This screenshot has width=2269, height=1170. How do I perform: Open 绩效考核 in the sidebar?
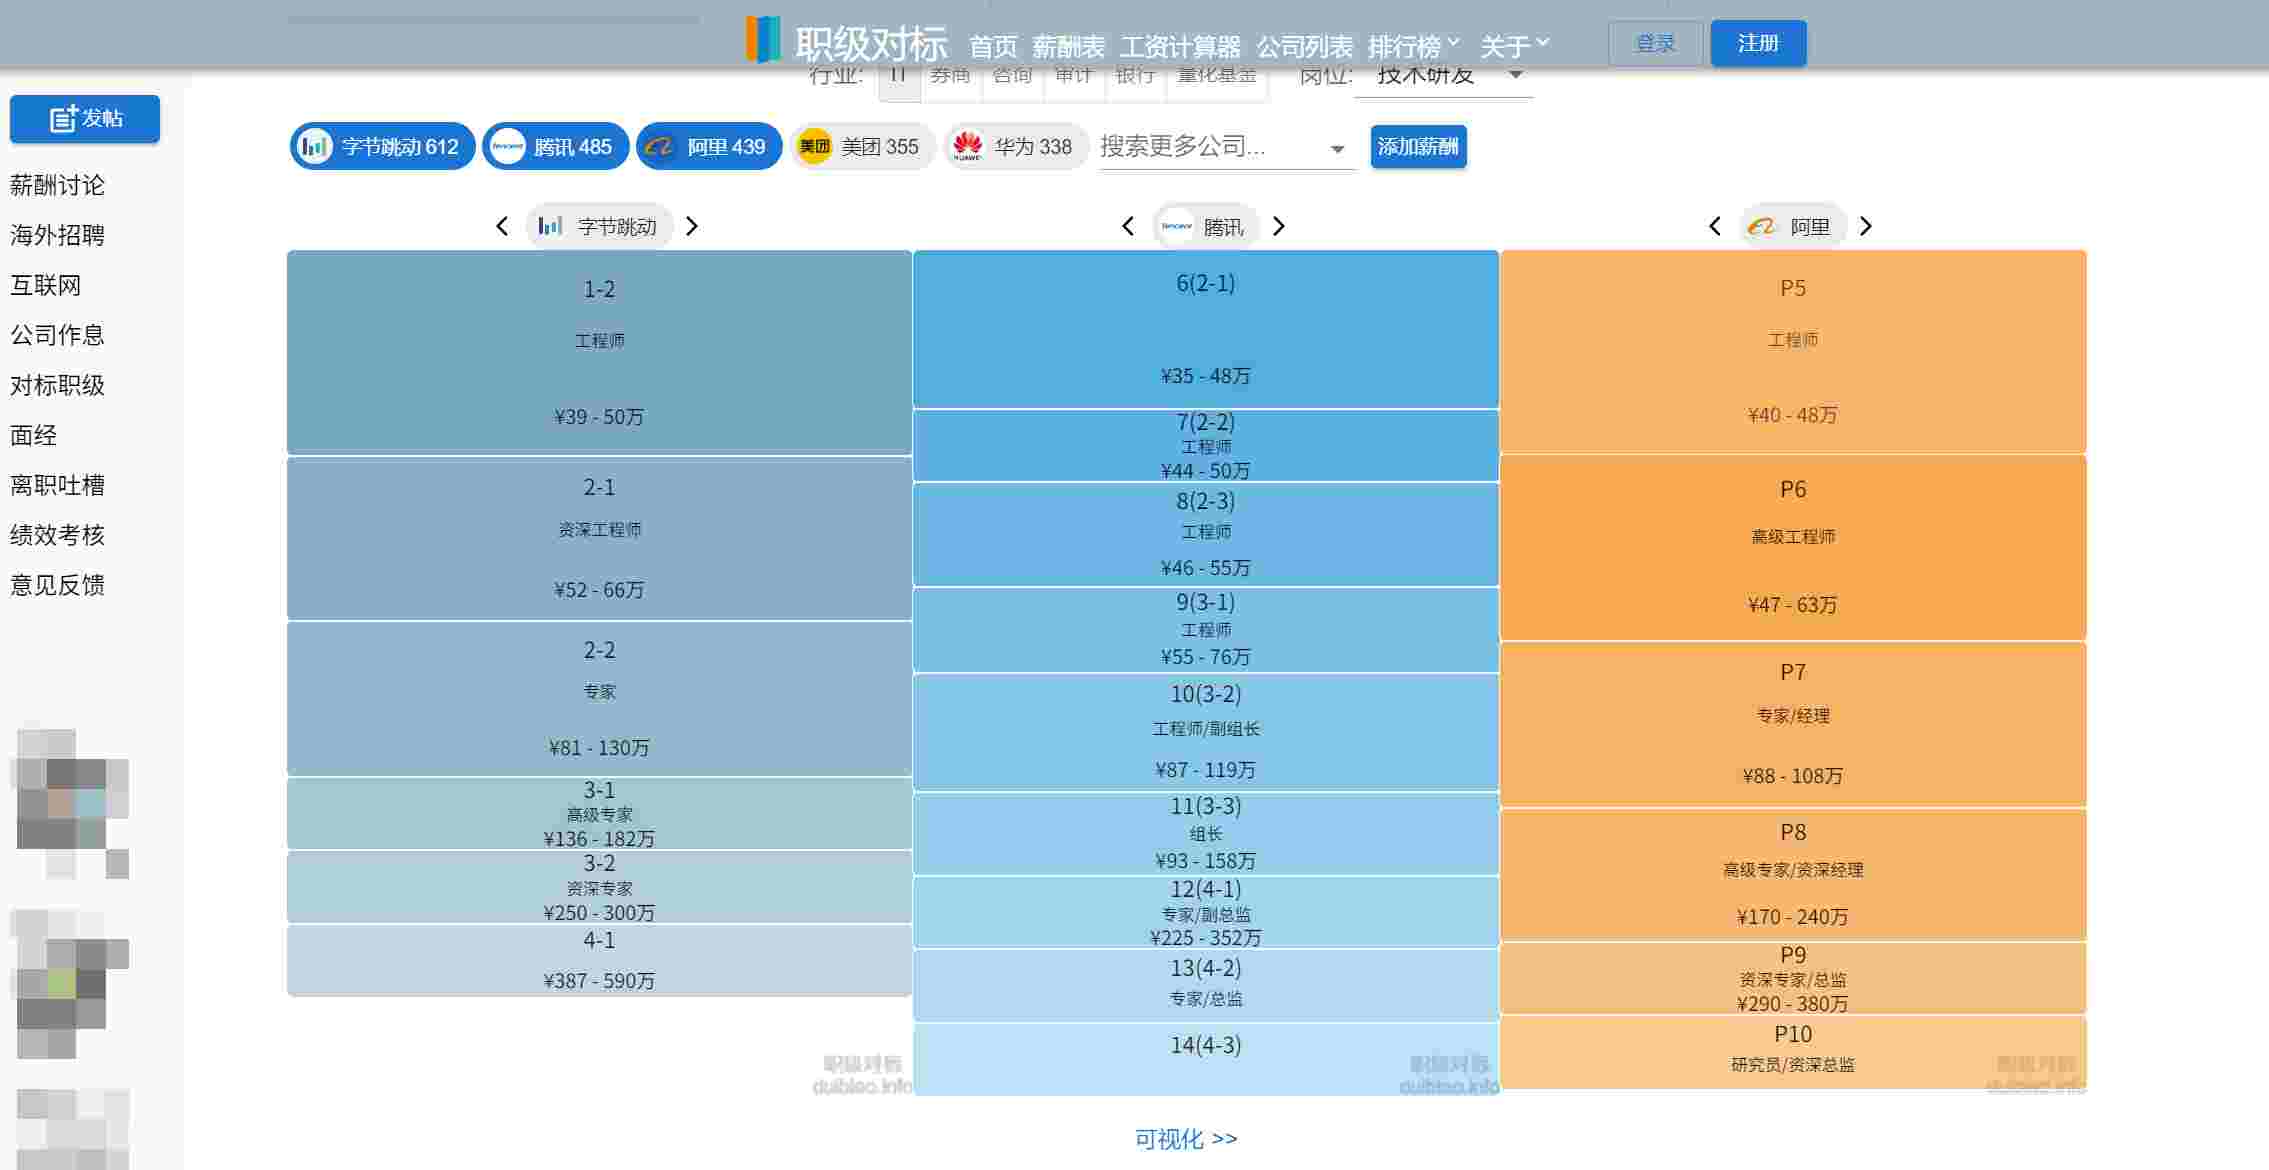pos(57,535)
